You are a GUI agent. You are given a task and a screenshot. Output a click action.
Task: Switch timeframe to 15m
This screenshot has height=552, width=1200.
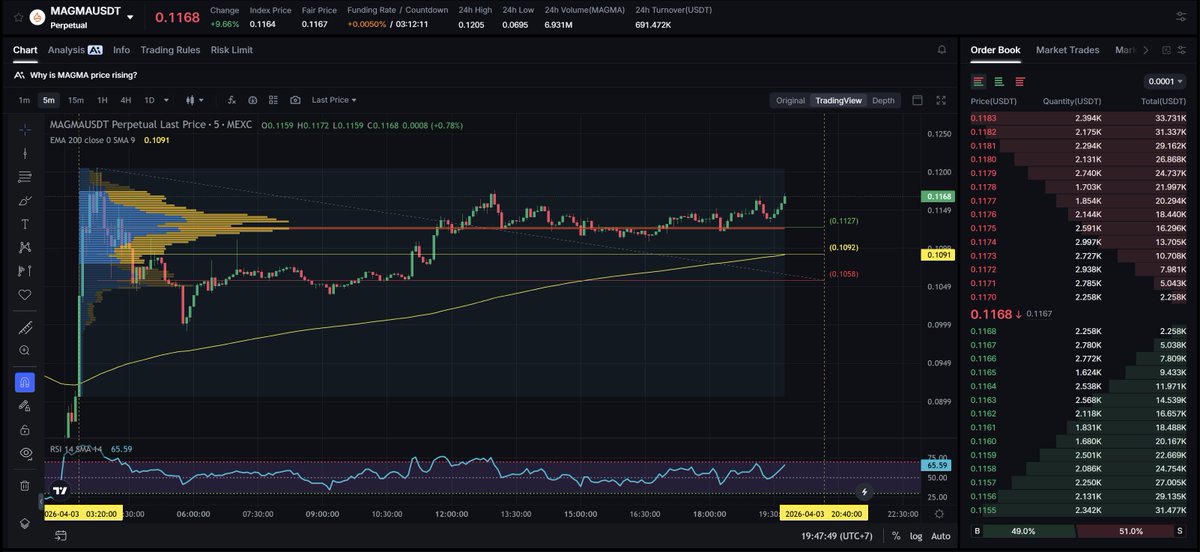[76, 100]
